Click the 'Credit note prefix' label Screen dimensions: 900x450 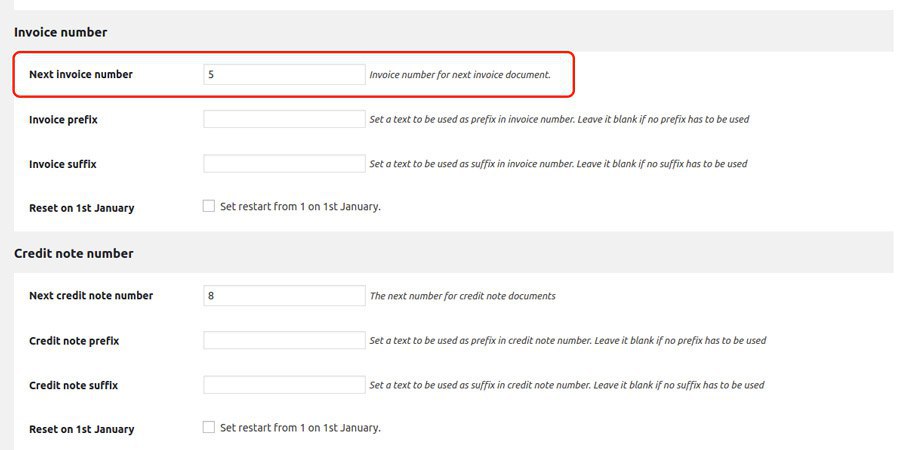(74, 341)
